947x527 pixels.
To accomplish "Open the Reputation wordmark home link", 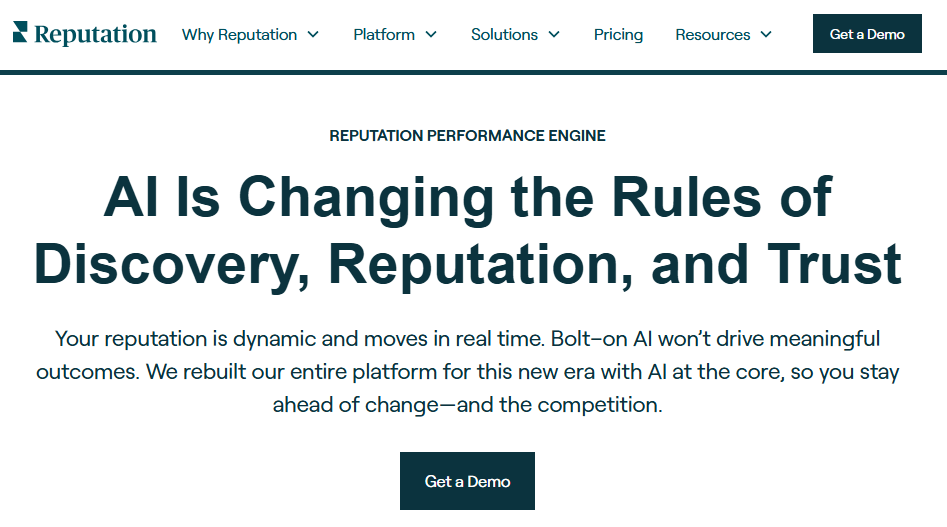I will tap(95, 34).
